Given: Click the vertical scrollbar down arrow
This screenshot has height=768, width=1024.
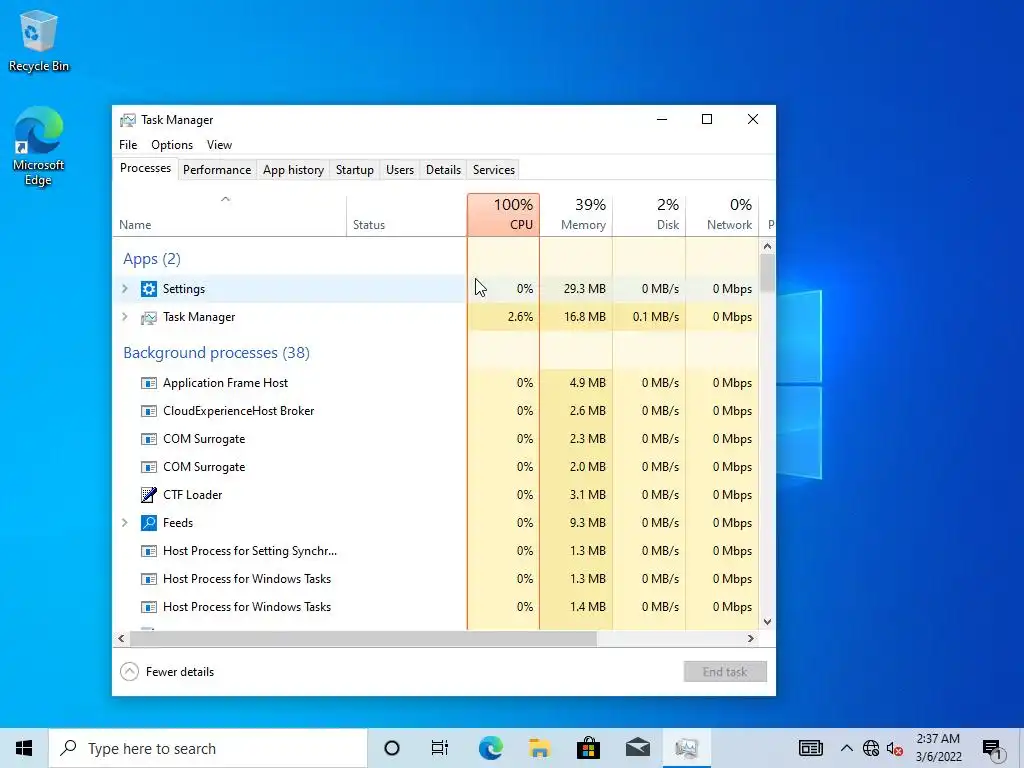Looking at the screenshot, I should coord(767,622).
